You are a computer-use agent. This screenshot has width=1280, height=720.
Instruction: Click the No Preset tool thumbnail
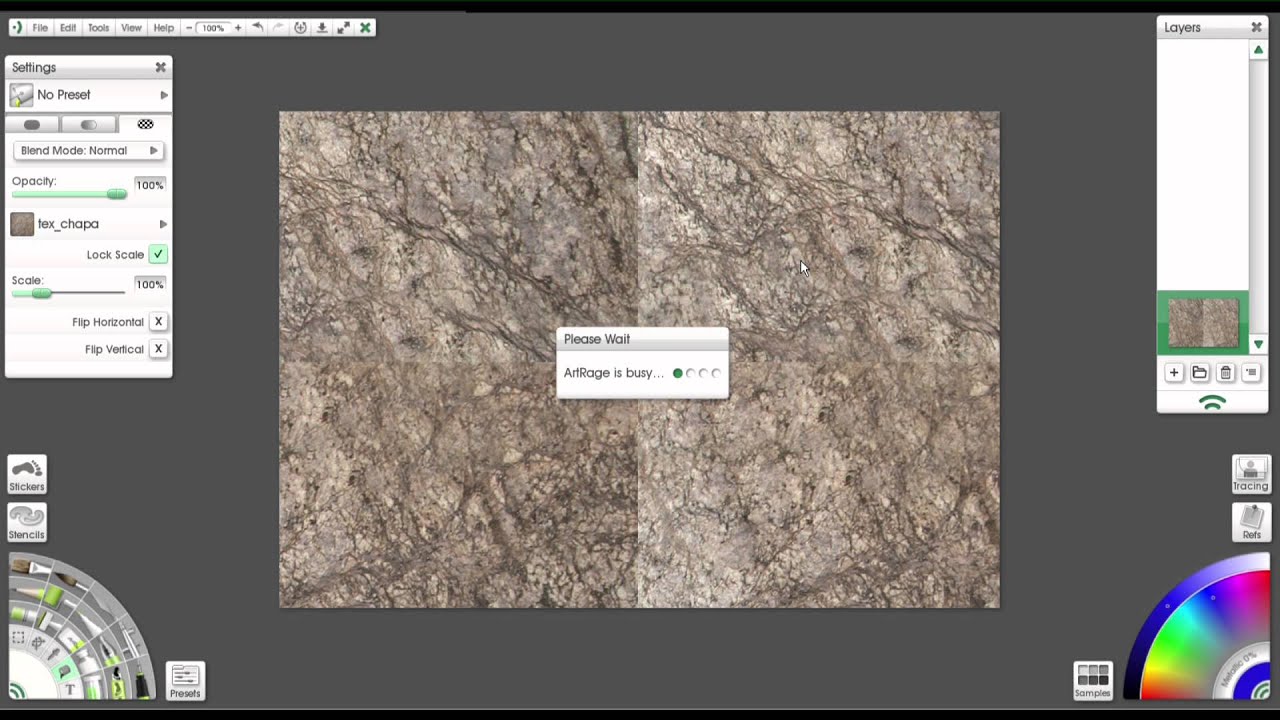[x=21, y=95]
